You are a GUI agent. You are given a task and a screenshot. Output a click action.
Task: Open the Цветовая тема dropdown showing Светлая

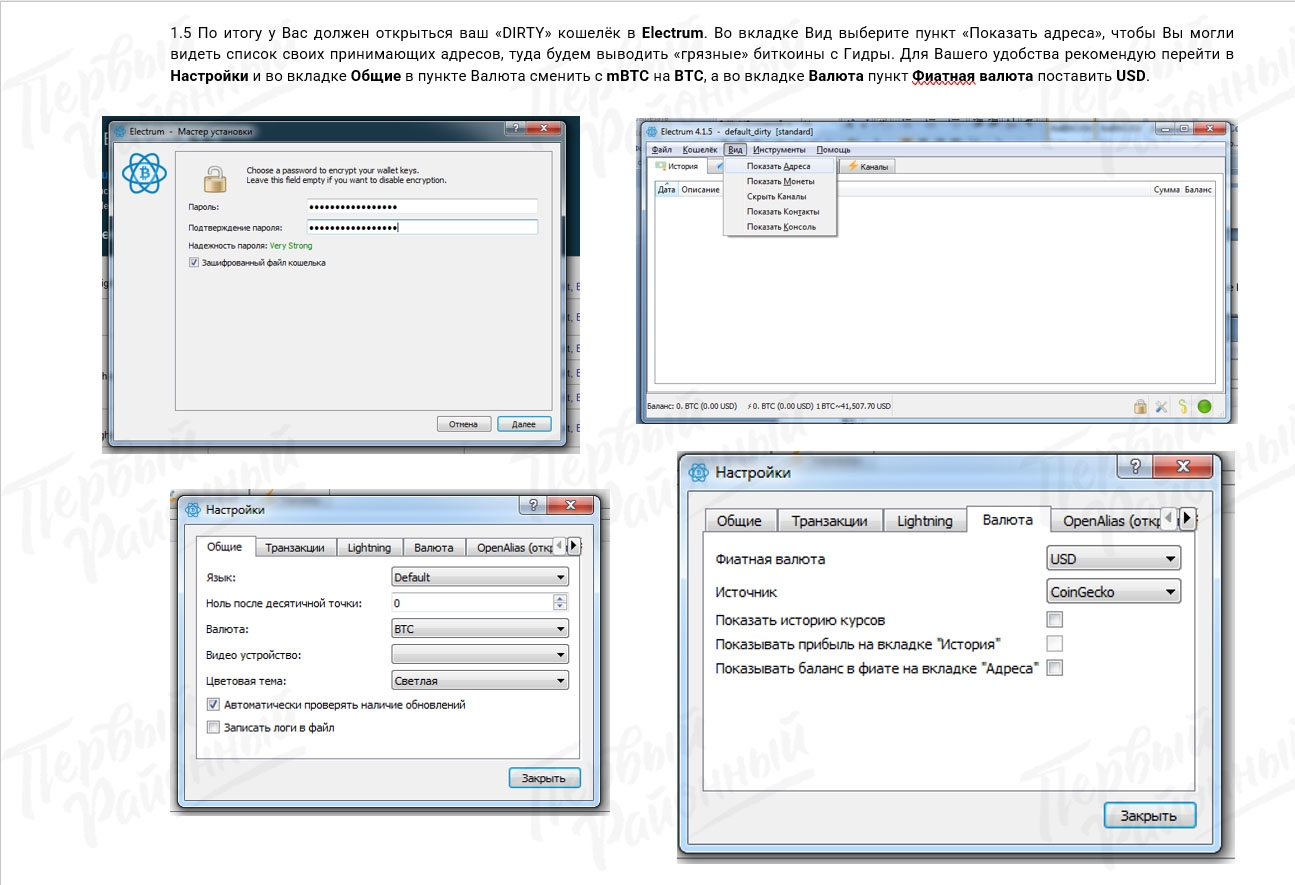480,681
